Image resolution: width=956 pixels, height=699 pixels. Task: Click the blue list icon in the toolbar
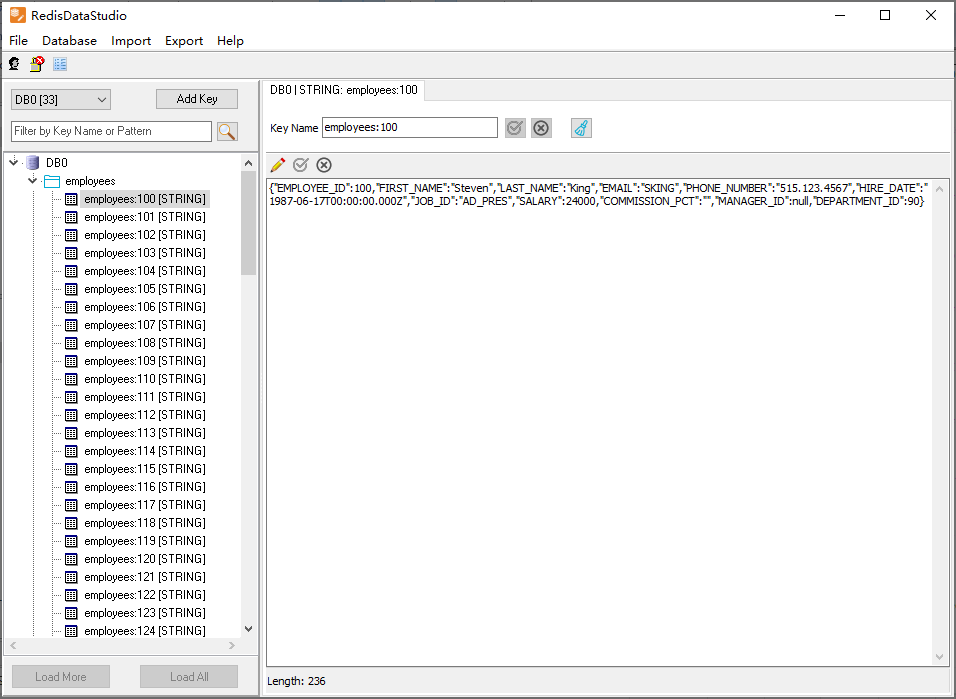60,64
